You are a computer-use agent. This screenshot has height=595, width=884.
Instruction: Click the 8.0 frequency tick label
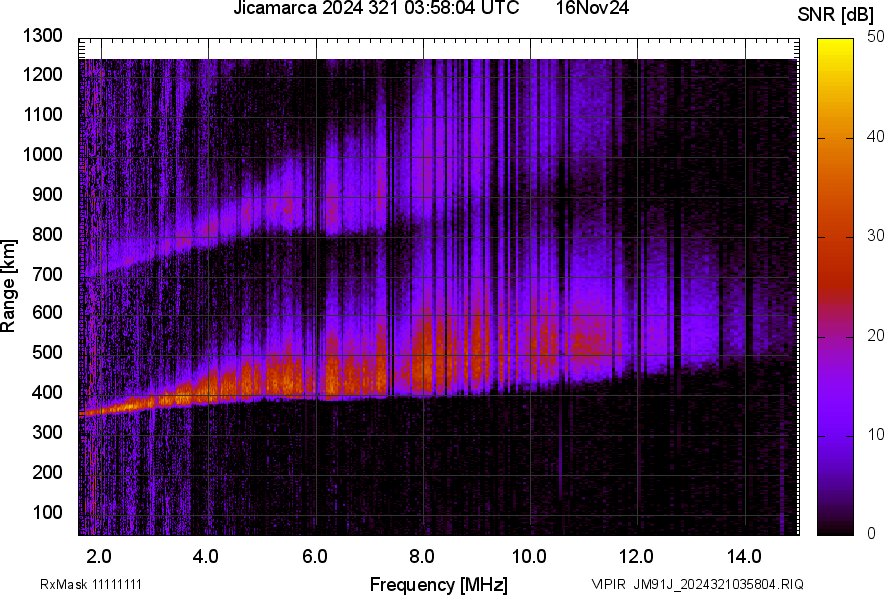tap(422, 557)
